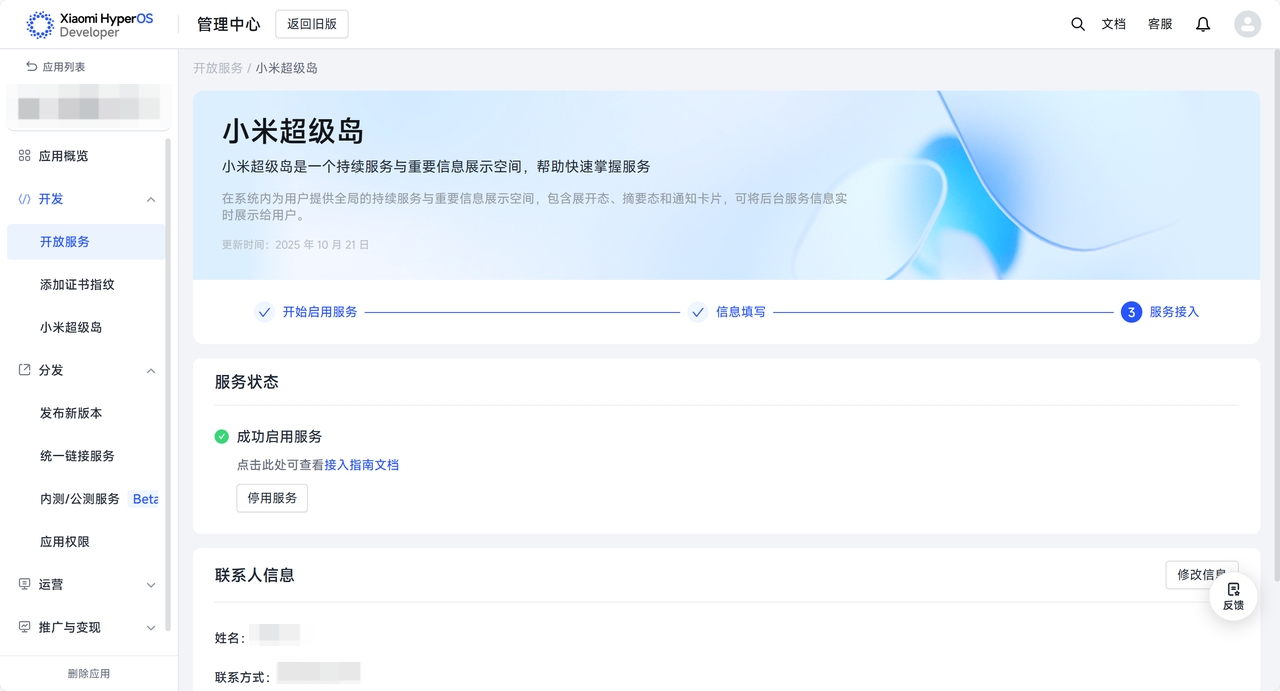Select 添加证书指纹 in the sidebar
Viewport: 1280px width, 691px height.
77,284
